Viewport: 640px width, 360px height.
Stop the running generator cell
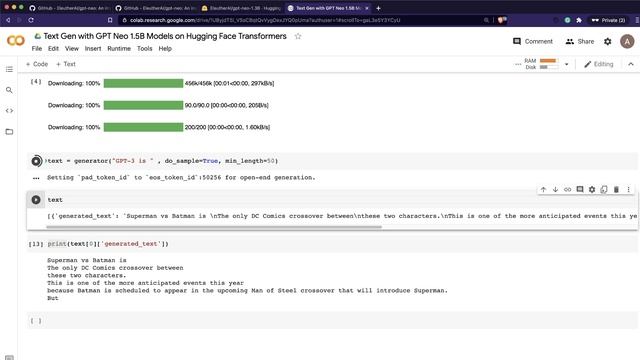[x=36, y=161]
